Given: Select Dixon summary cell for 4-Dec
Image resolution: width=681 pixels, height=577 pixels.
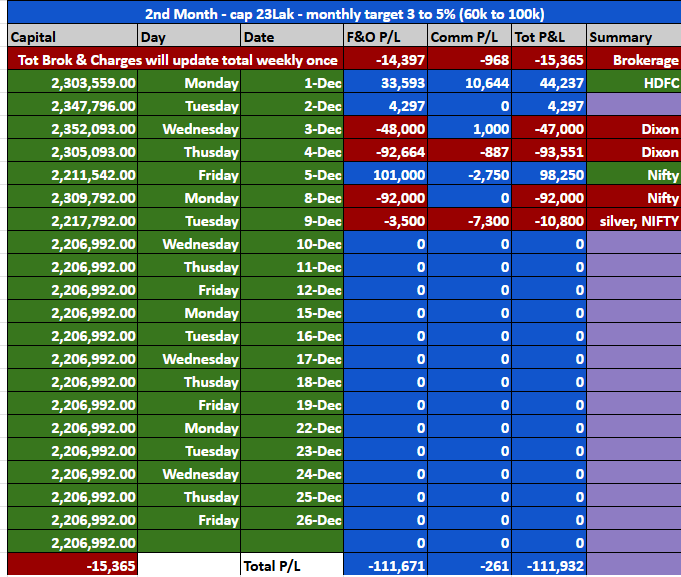Looking at the screenshot, I should (x=634, y=152).
